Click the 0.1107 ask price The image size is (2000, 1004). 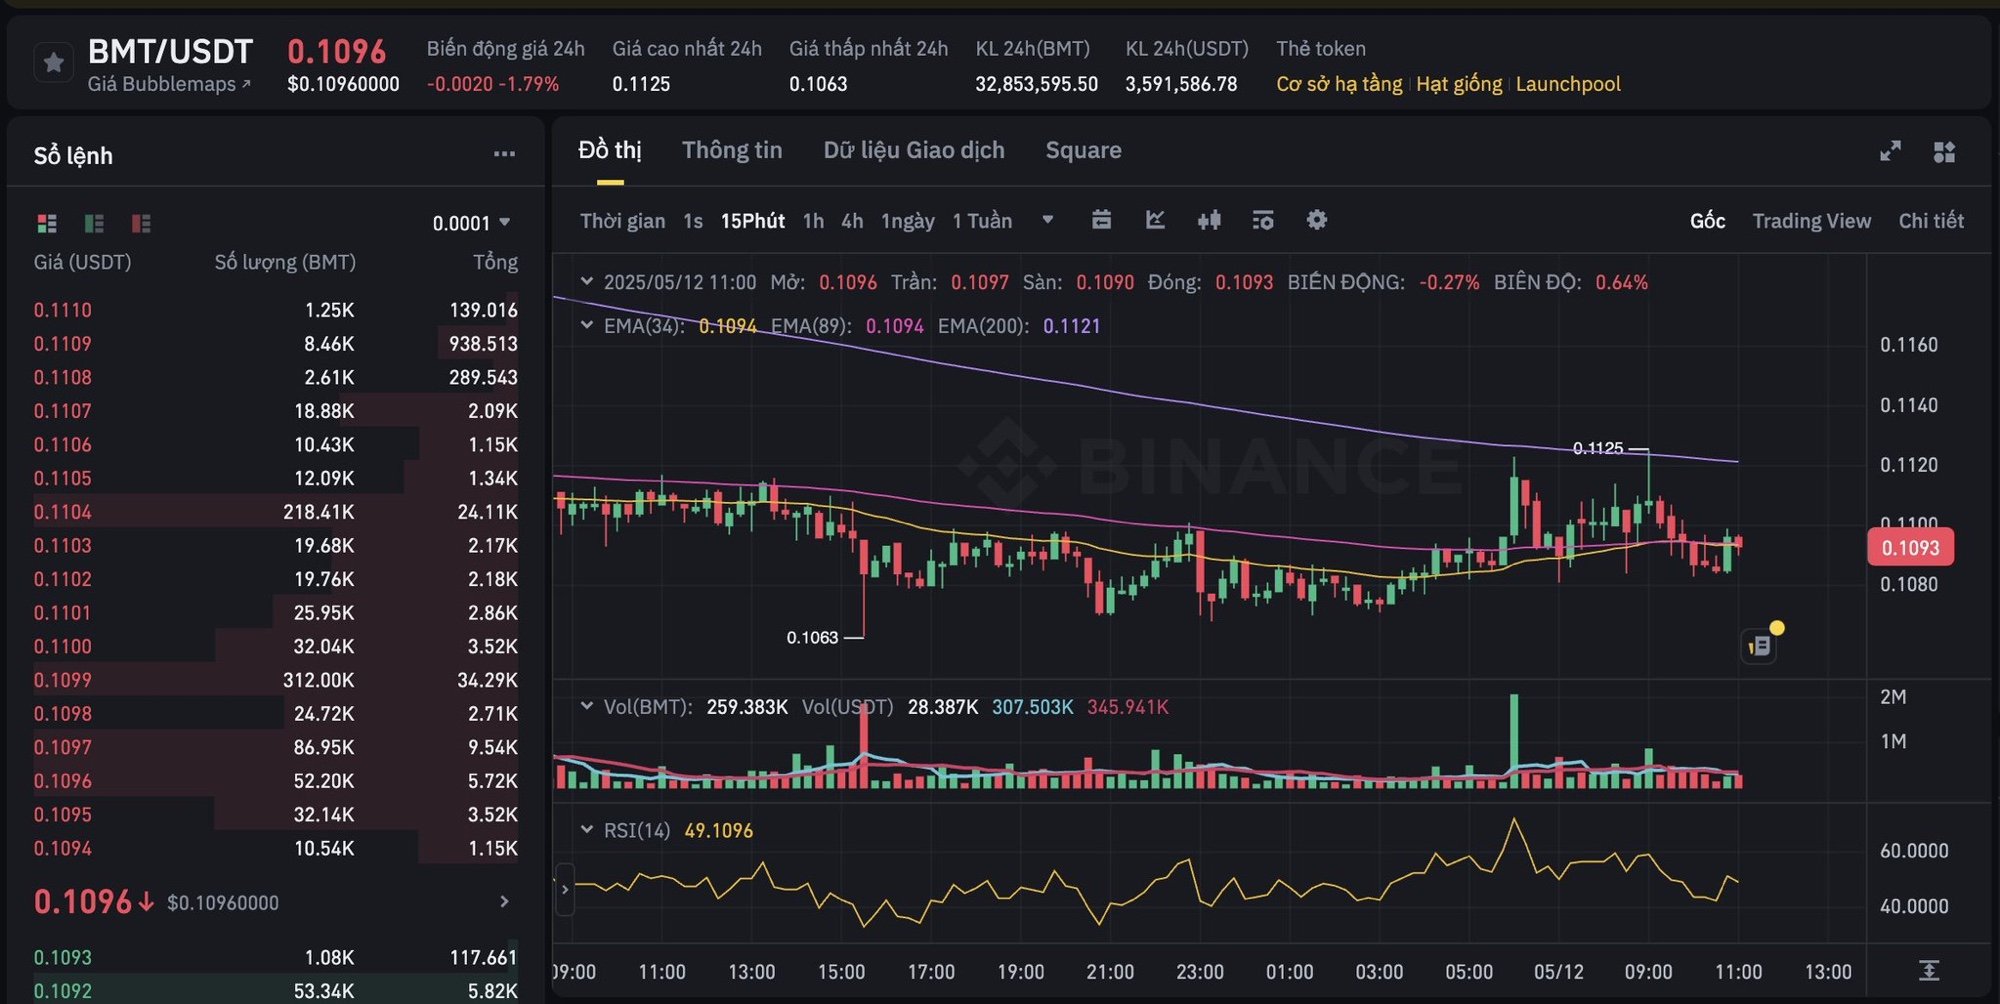[62, 411]
